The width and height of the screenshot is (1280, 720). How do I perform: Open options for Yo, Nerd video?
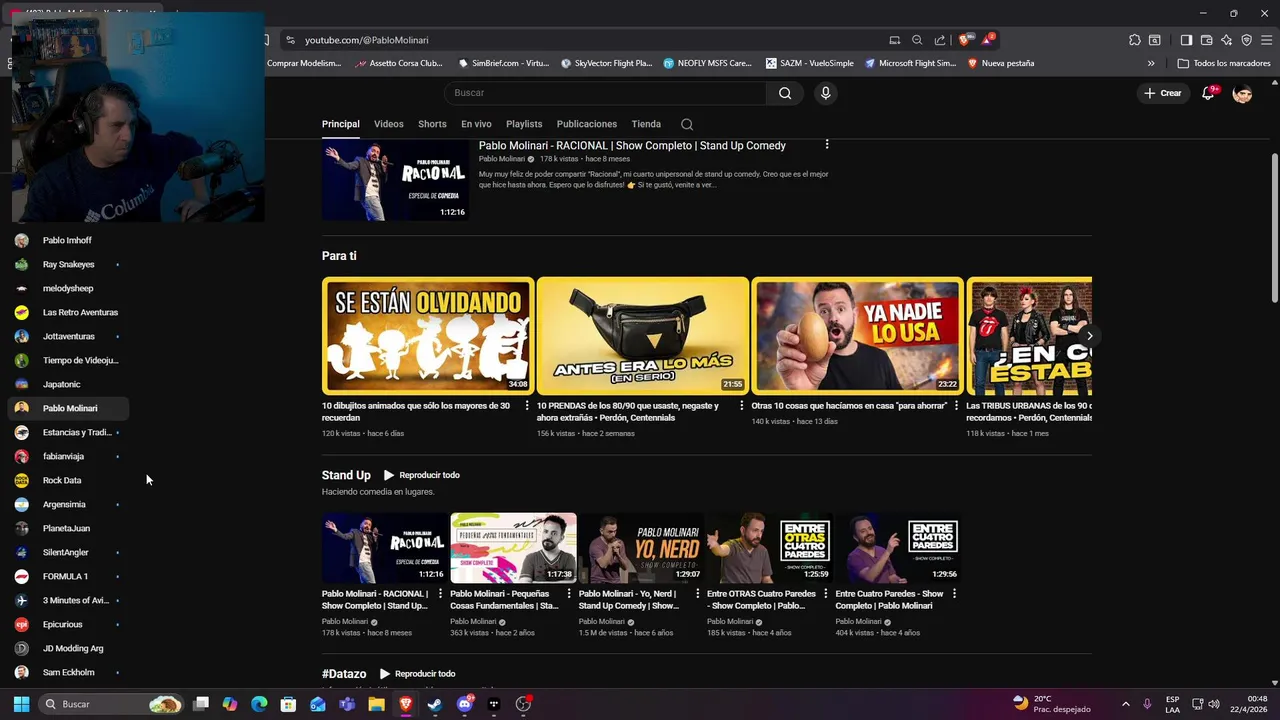[697, 594]
